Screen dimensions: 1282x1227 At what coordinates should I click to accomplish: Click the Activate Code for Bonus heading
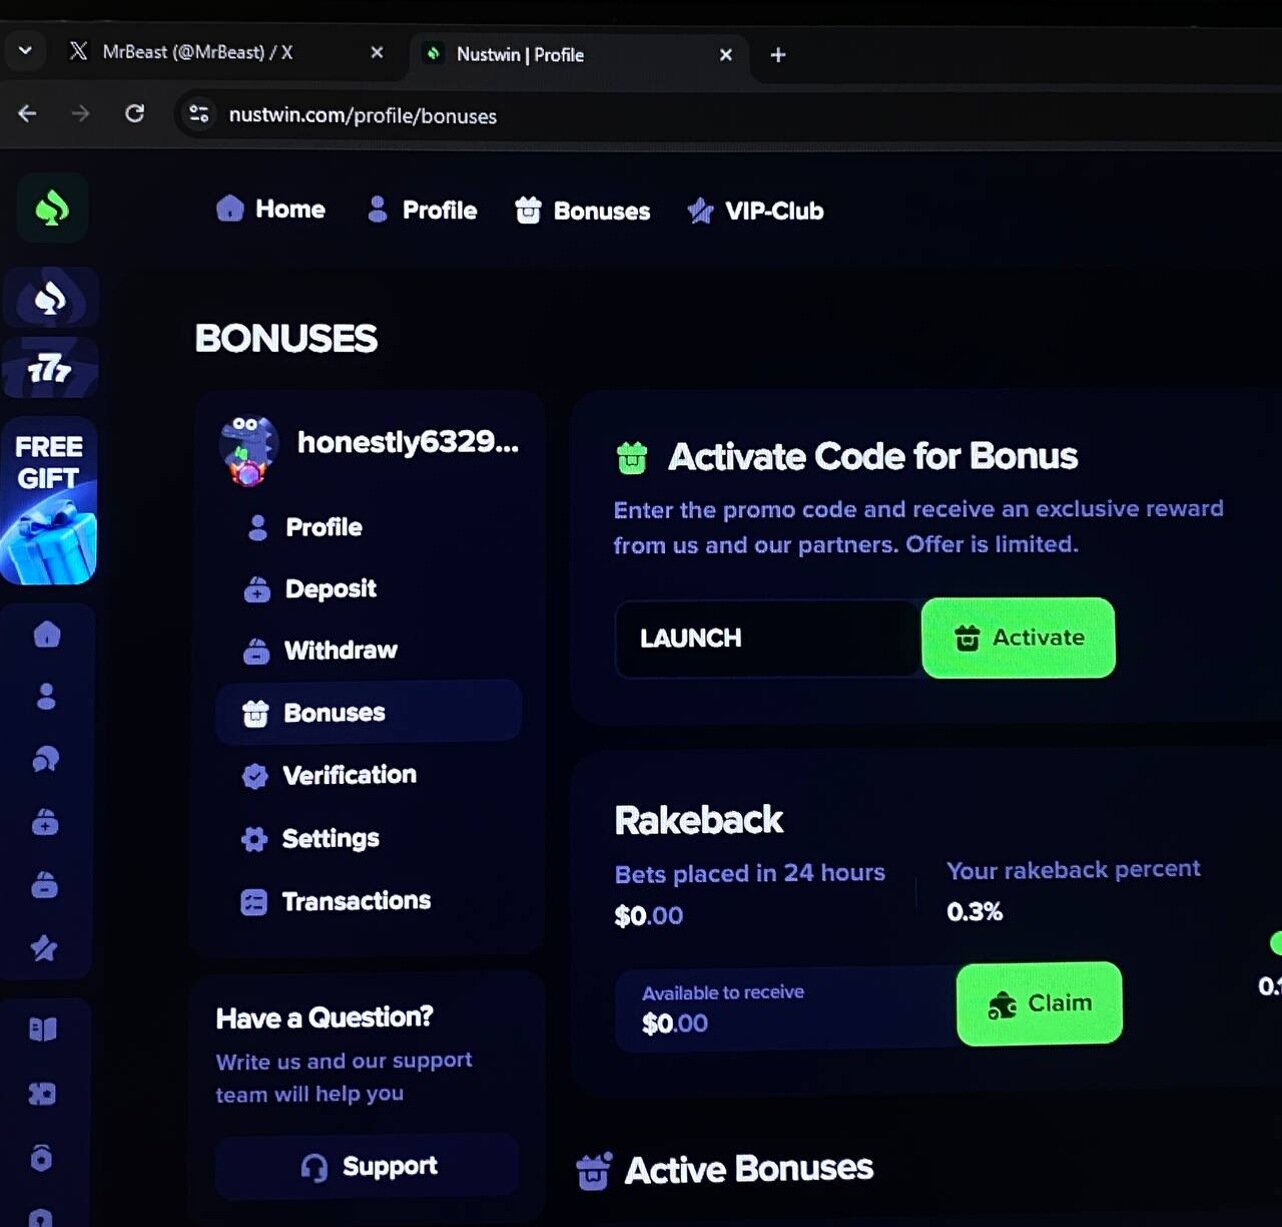pyautogui.click(x=873, y=456)
